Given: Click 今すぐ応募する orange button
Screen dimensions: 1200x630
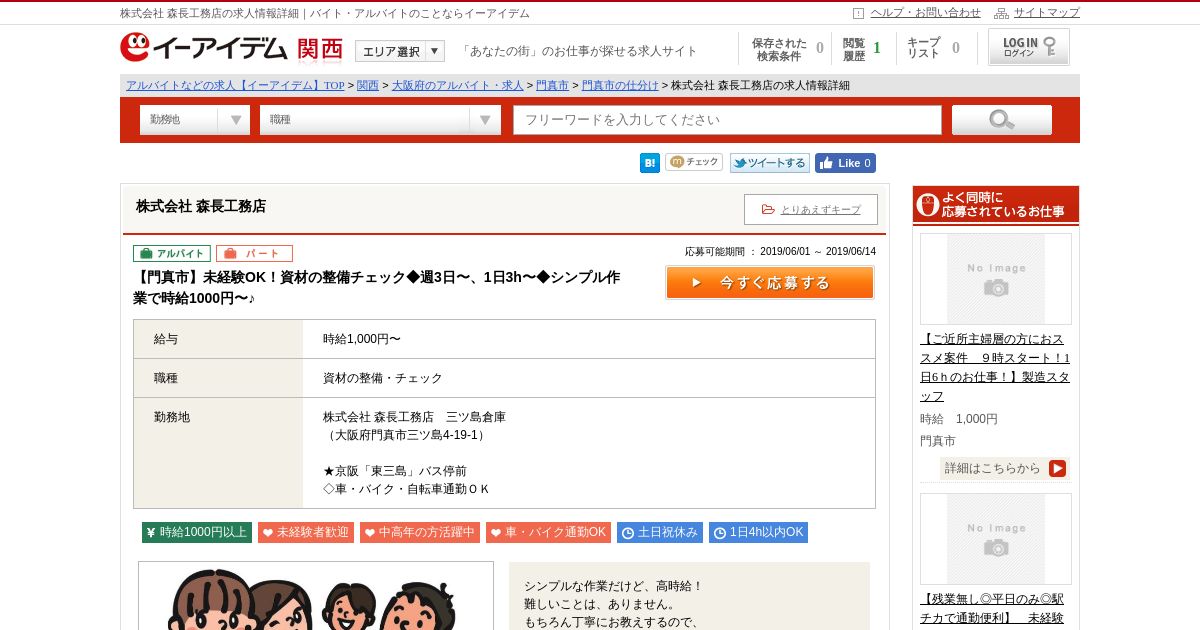Looking at the screenshot, I should 770,282.
